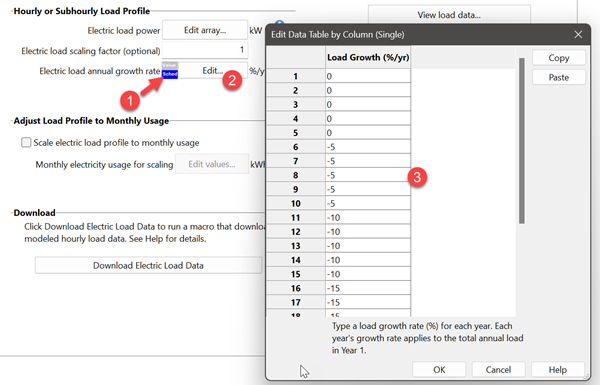Click Edit array for electric load power

[x=205, y=30]
